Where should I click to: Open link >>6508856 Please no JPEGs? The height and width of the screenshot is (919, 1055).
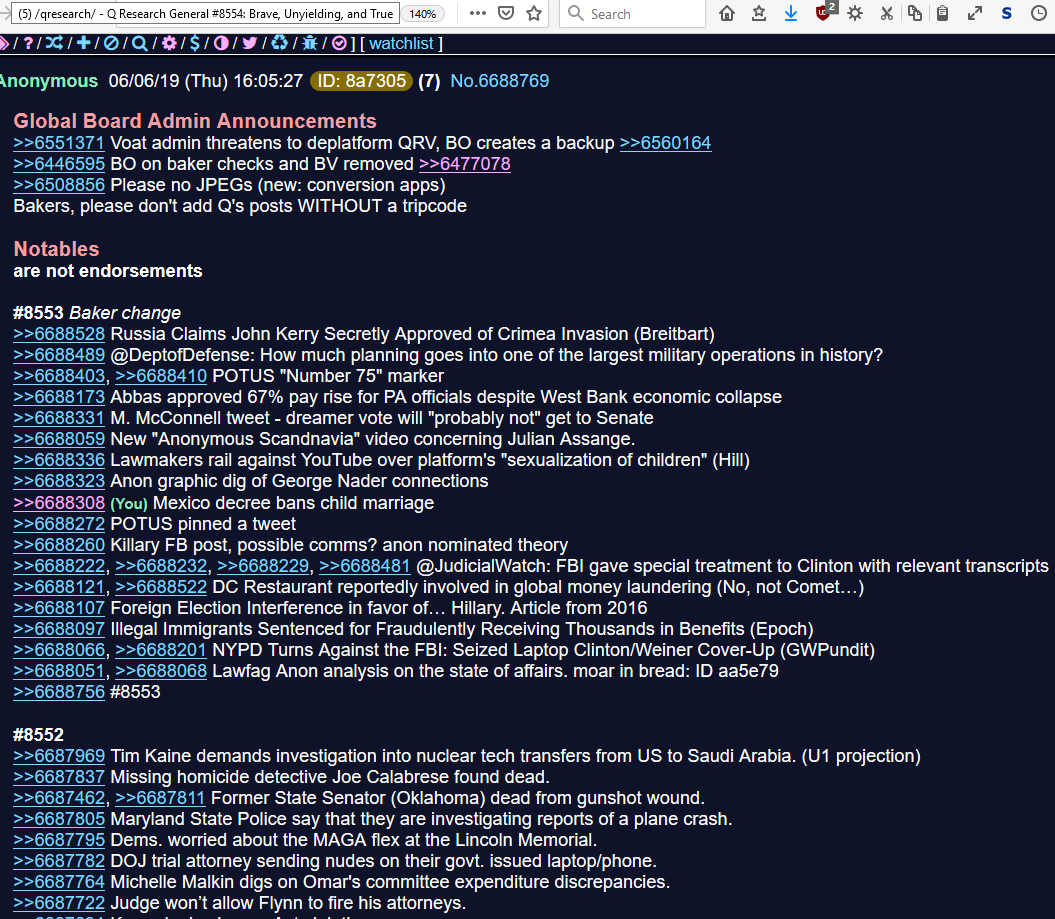point(59,185)
